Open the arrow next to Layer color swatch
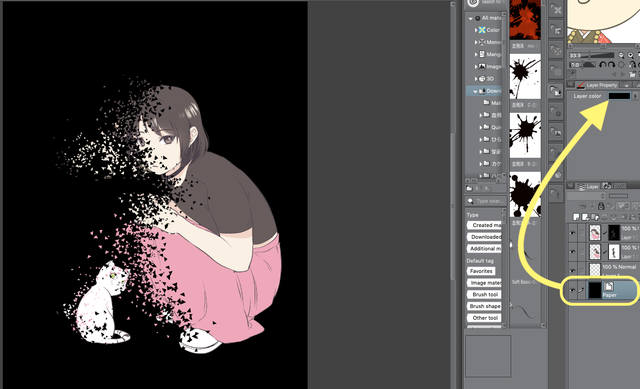The image size is (640, 389). [x=635, y=96]
